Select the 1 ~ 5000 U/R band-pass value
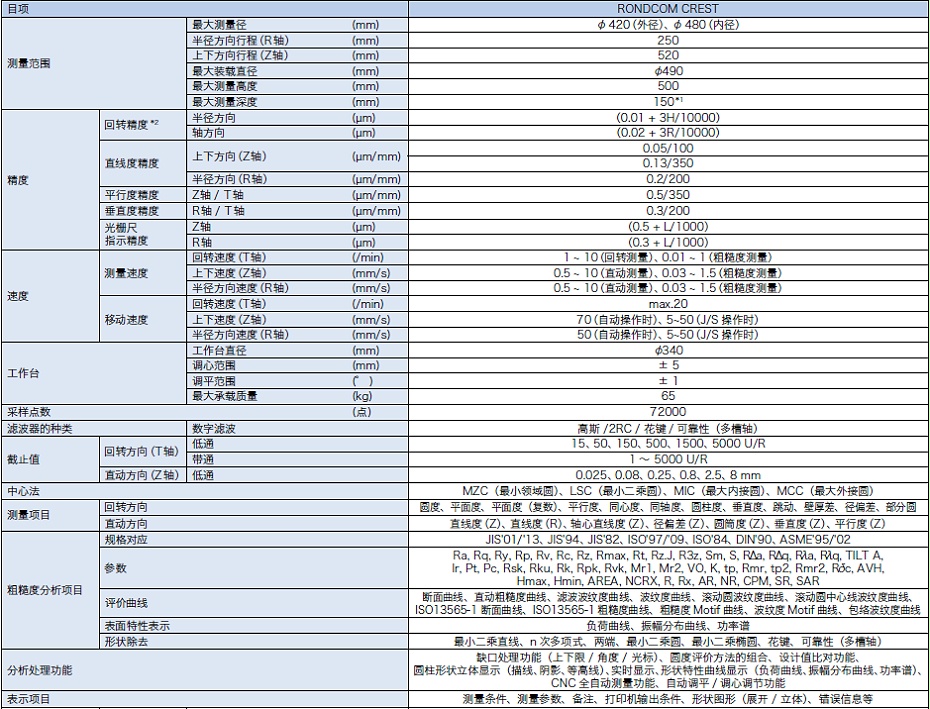Viewport: 930px width, 709px height. tap(668, 458)
